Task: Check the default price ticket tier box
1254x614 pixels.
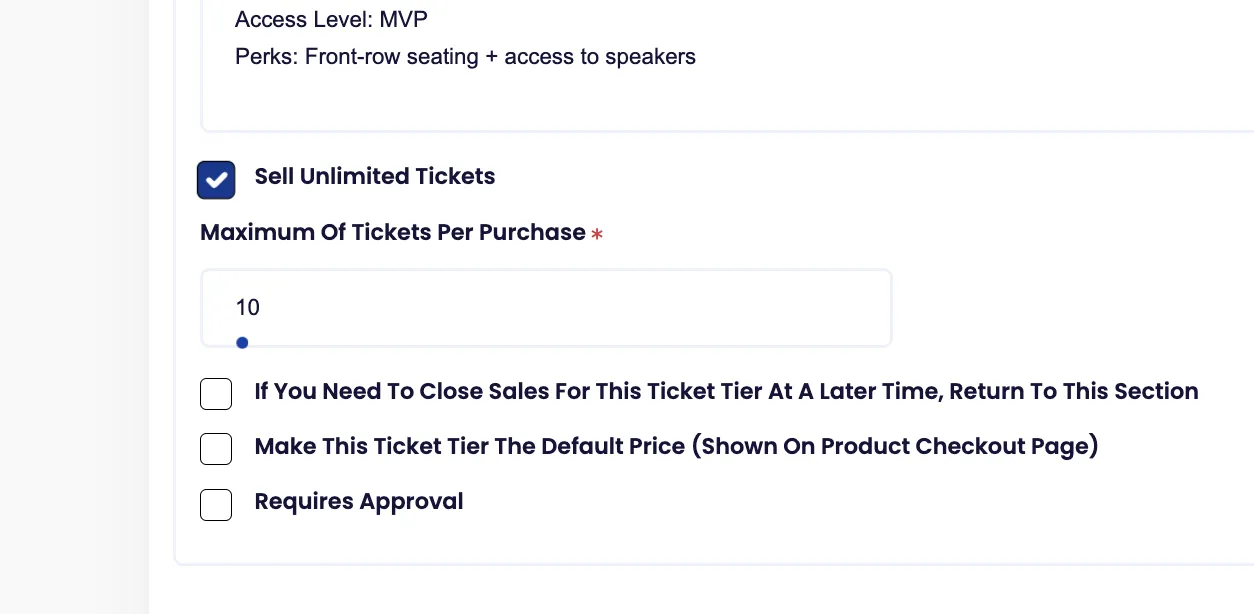Action: (216, 449)
